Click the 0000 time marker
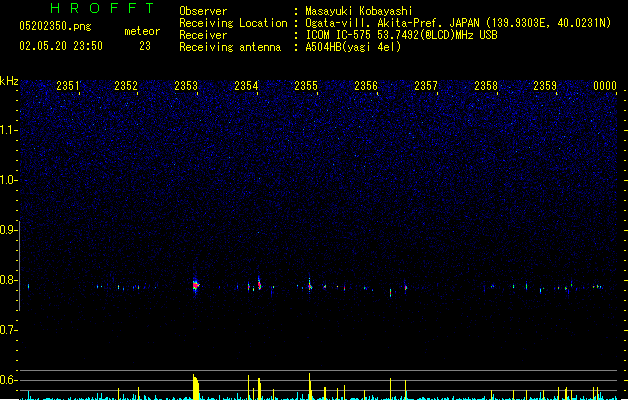Viewport: 629px width, 400px height. pyautogui.click(x=605, y=86)
